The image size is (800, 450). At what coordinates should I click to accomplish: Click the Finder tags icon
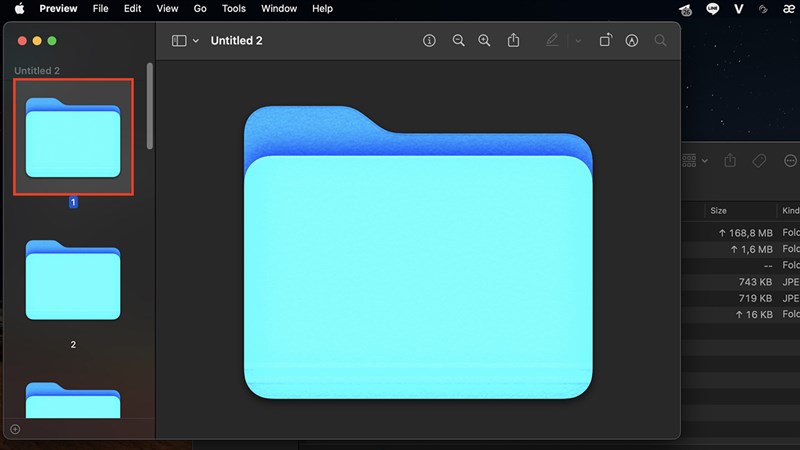(x=759, y=161)
